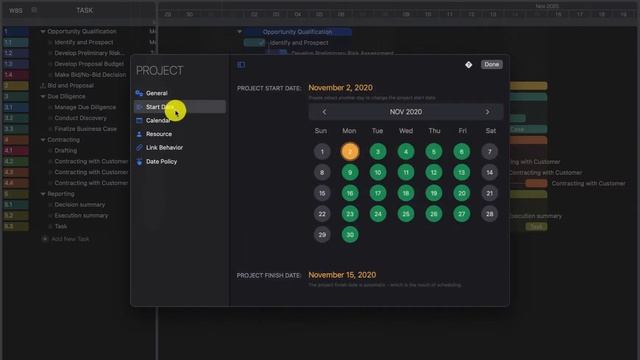
Task: Select the Conduct Discovery task
Action: [80, 118]
